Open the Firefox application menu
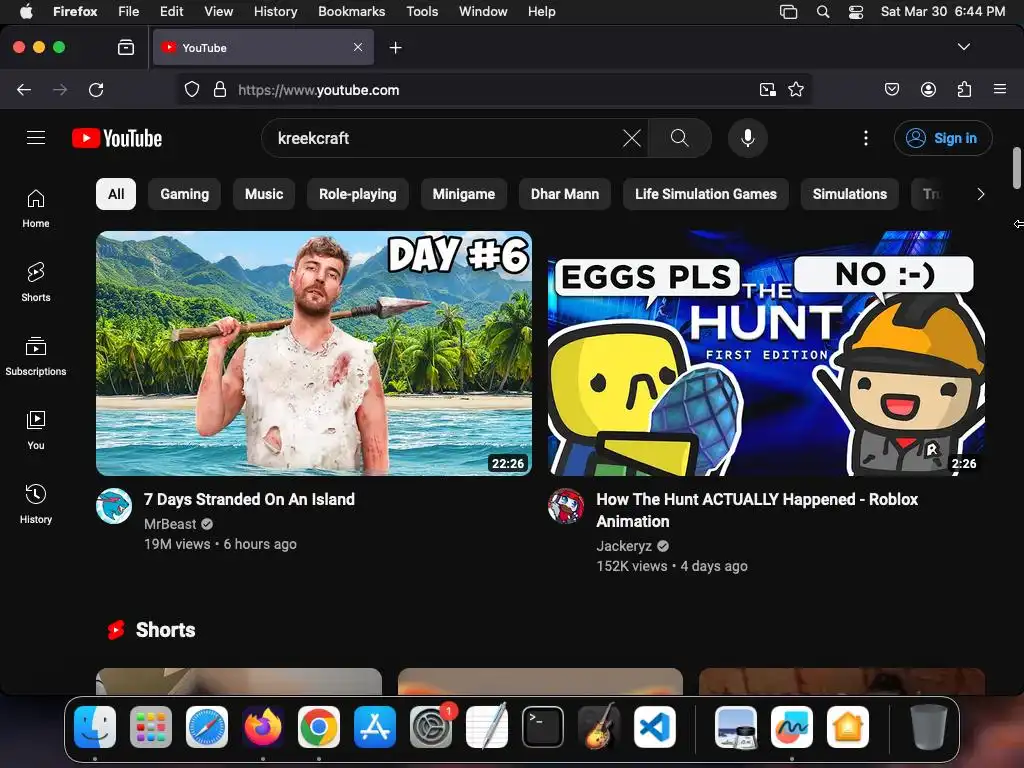This screenshot has height=768, width=1024. pyautogui.click(x=999, y=89)
